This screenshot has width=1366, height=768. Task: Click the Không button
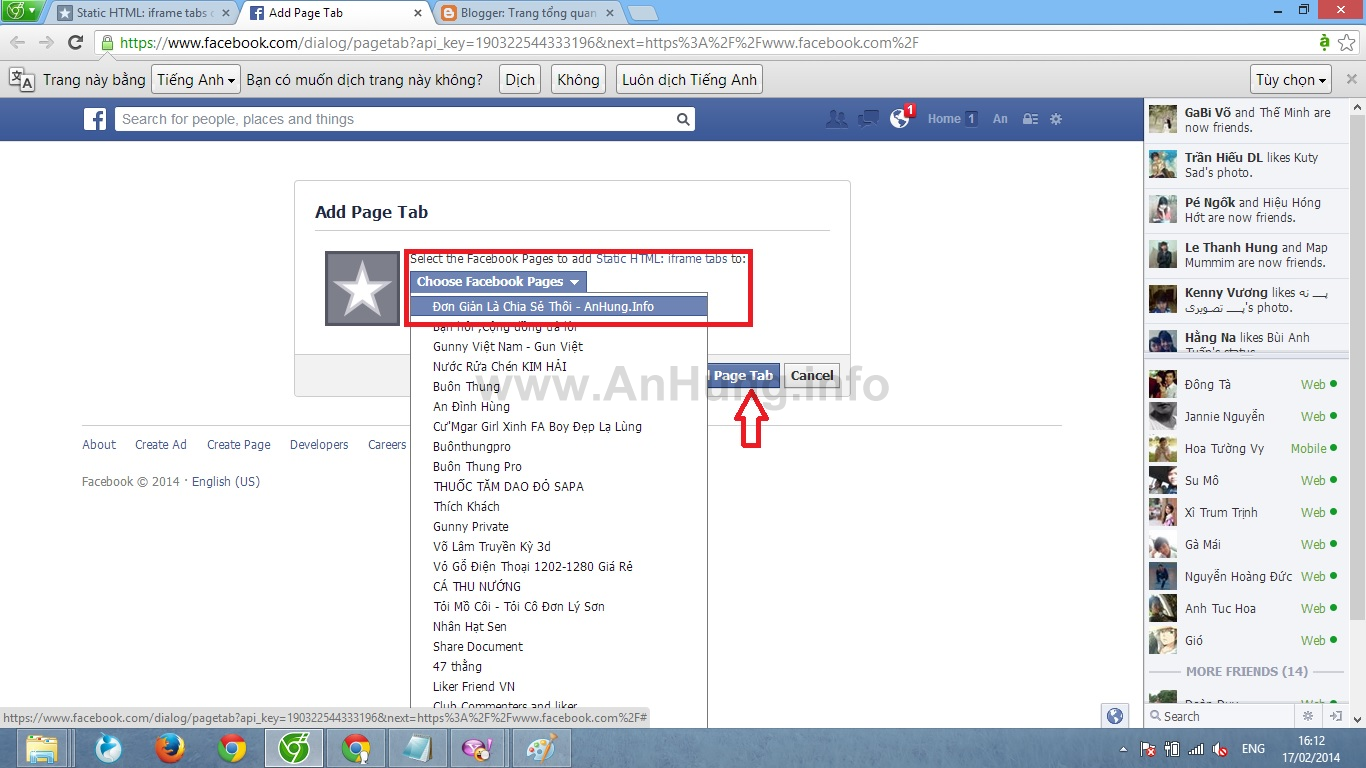(578, 80)
